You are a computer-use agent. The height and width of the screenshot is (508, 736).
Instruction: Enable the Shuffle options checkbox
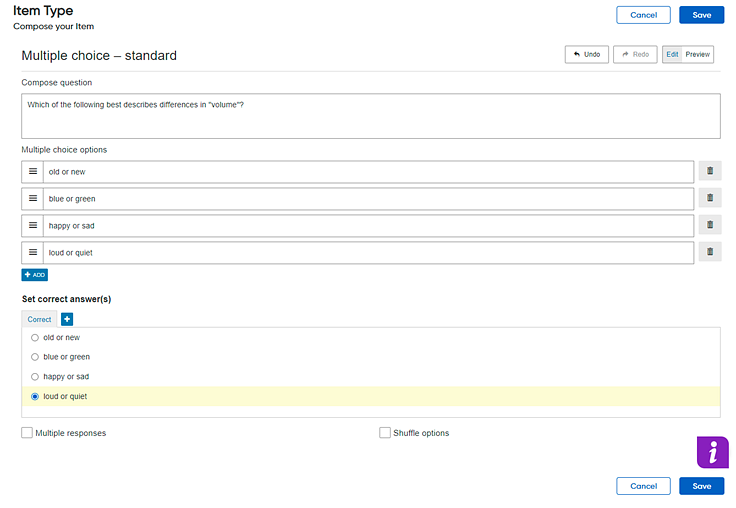pyautogui.click(x=385, y=432)
